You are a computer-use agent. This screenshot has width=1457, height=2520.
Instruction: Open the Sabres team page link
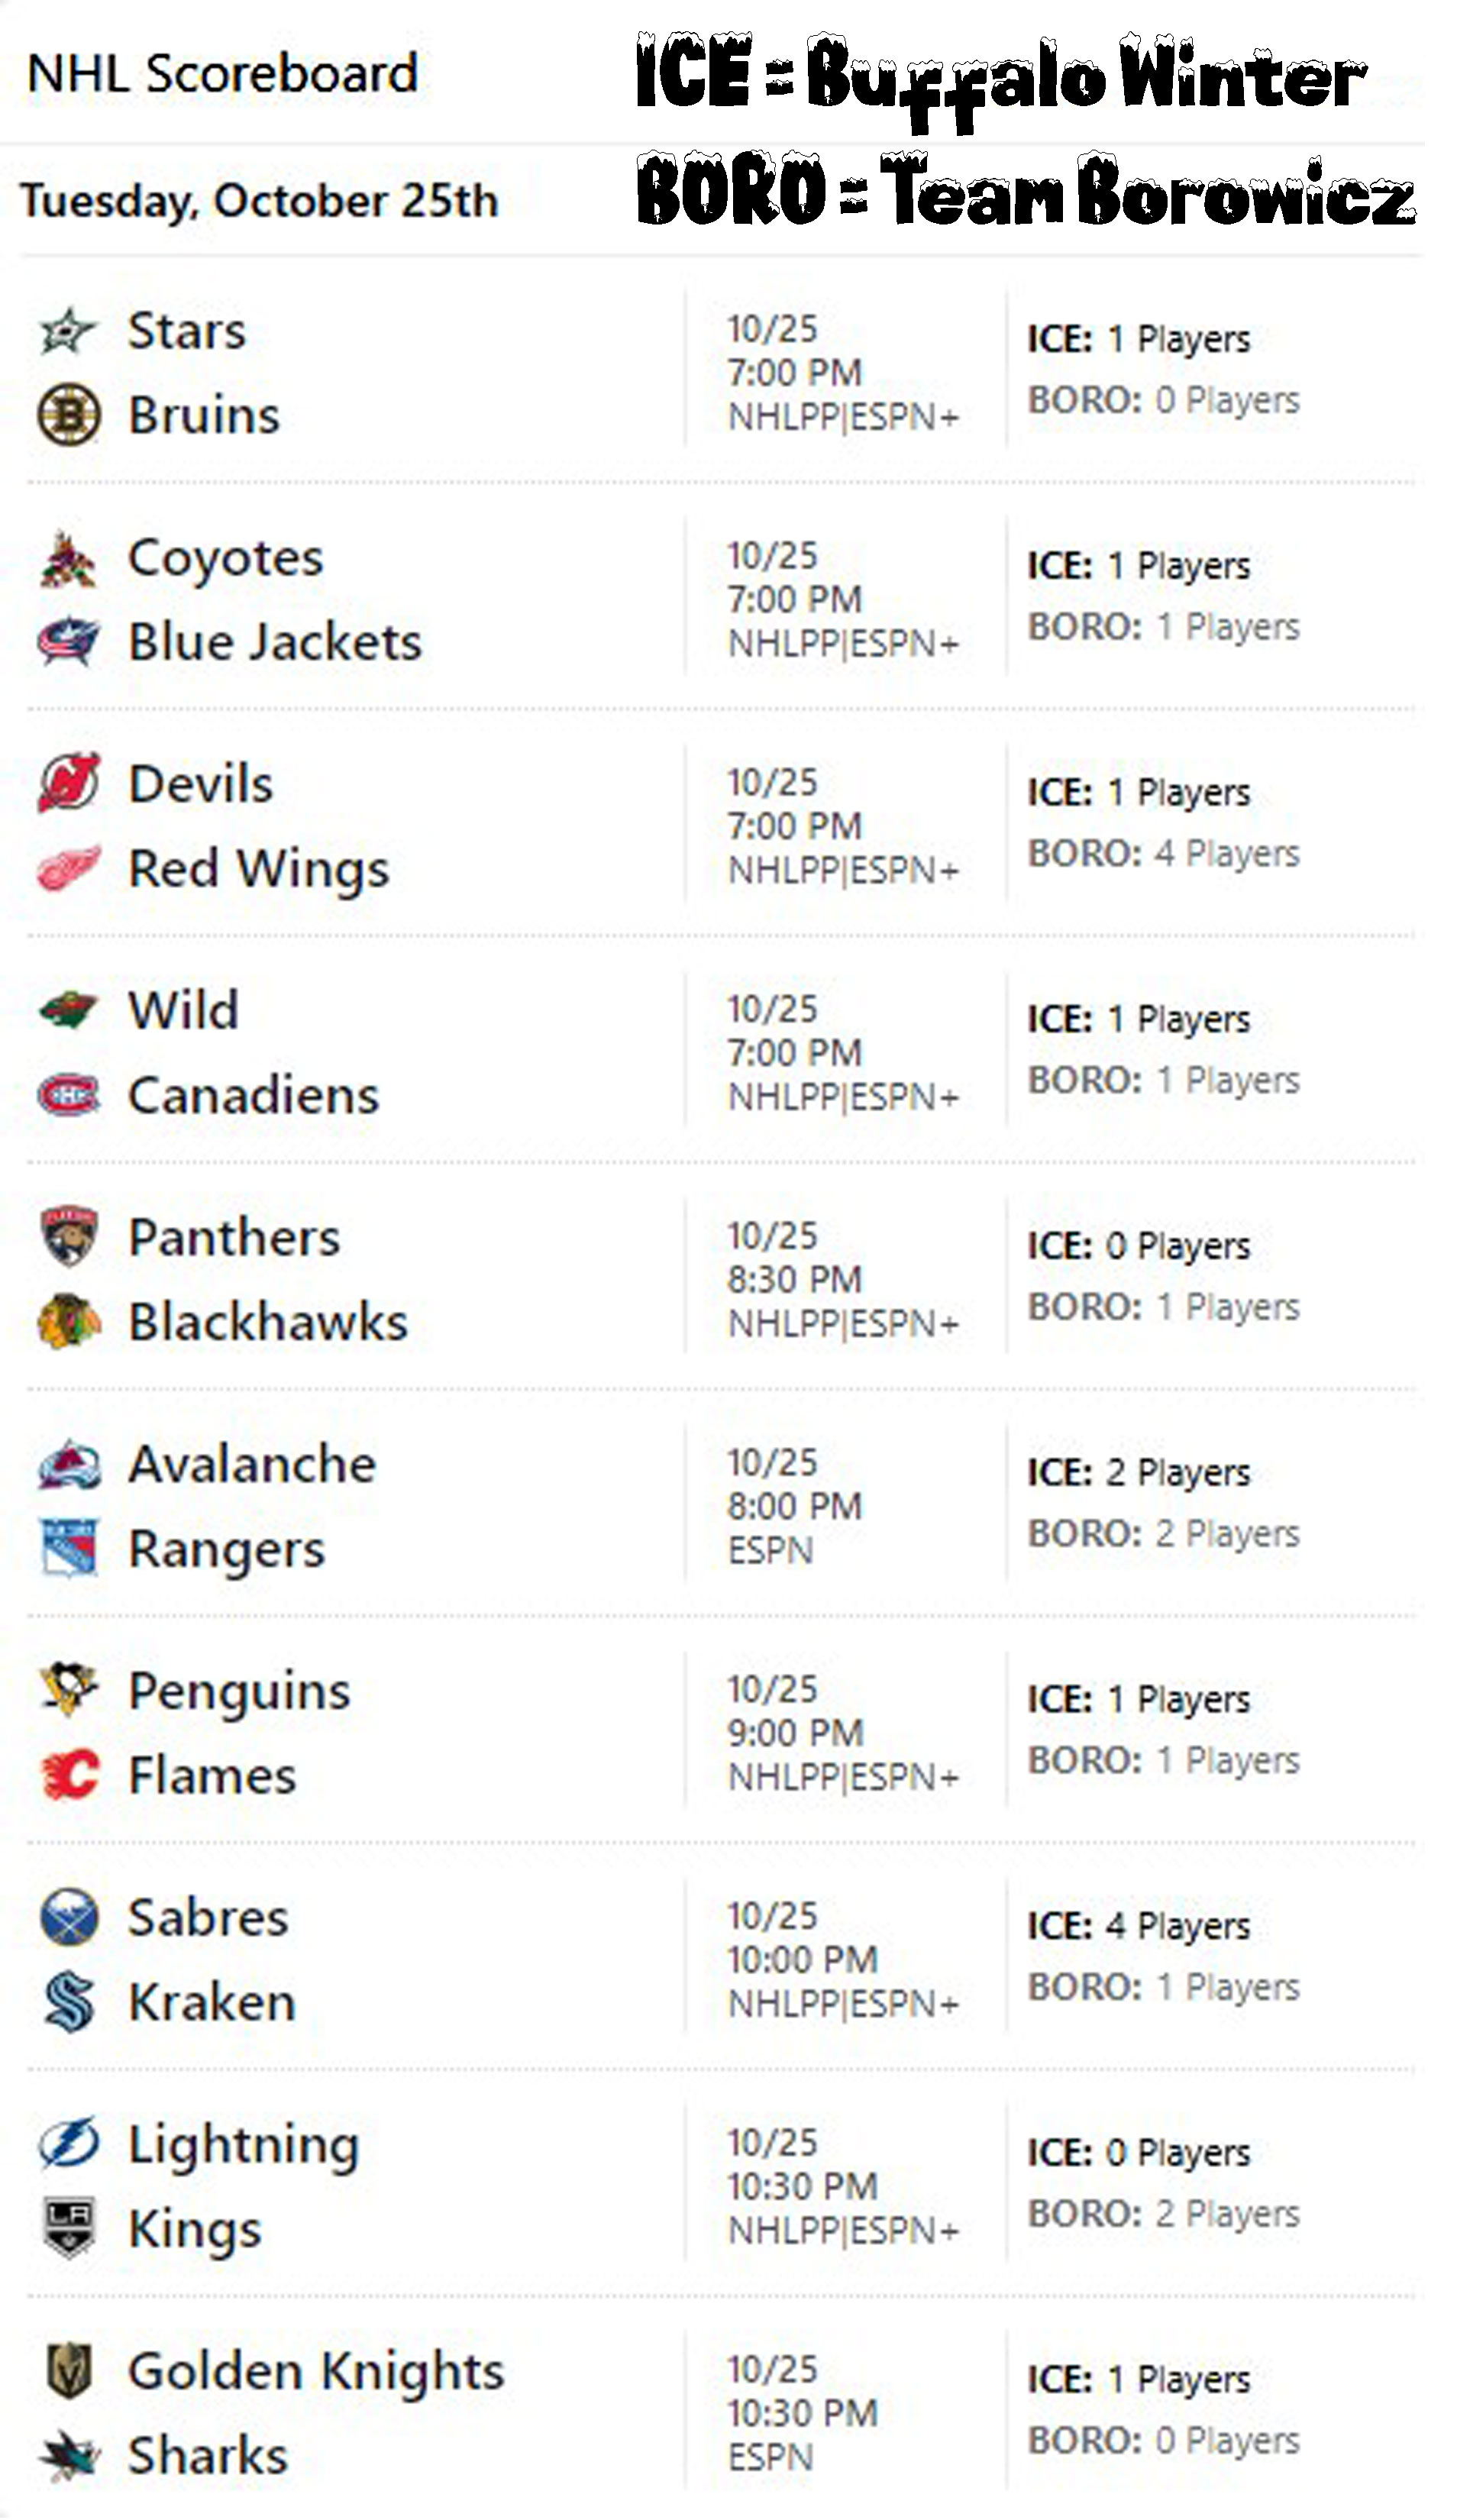pyautogui.click(x=208, y=1919)
